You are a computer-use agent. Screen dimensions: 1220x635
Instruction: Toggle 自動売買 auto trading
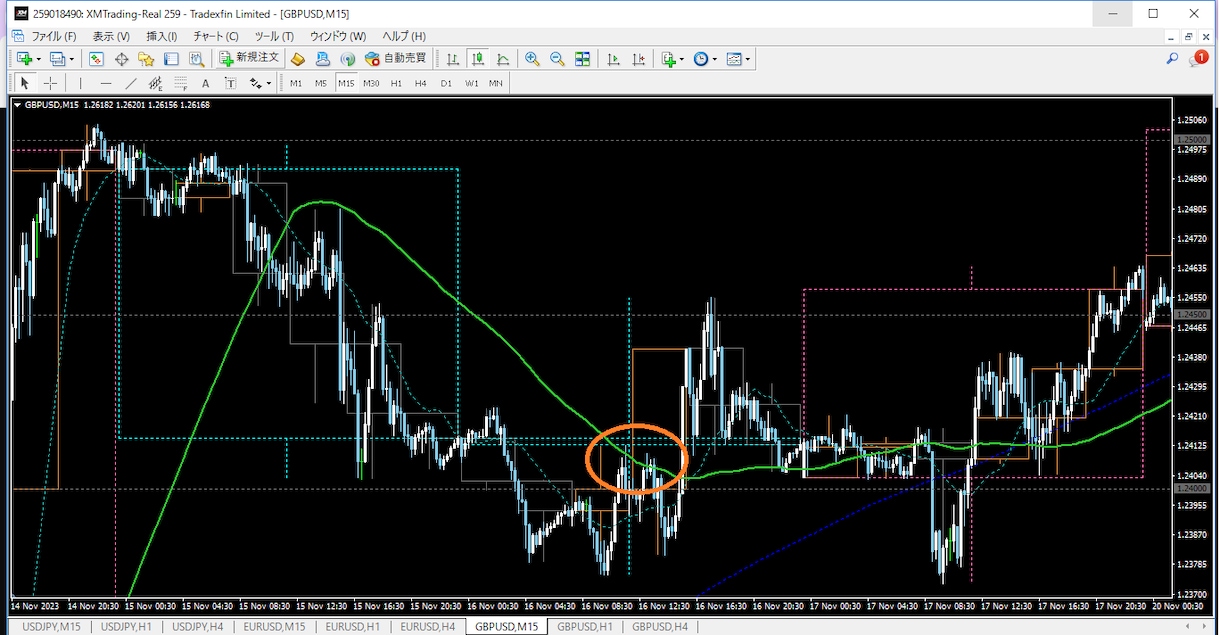point(396,59)
